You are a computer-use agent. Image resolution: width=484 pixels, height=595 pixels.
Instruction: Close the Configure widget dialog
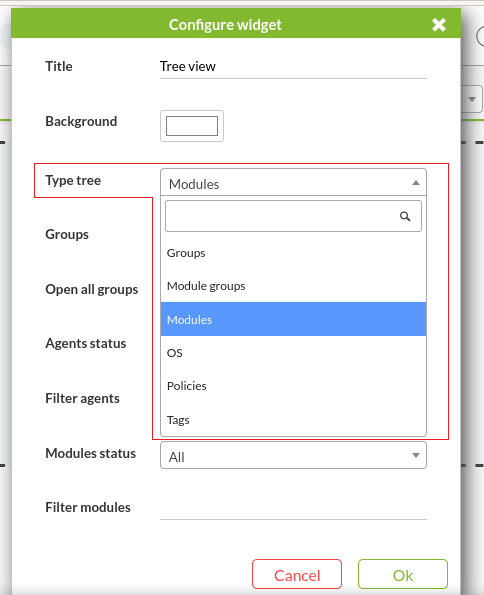pos(438,25)
